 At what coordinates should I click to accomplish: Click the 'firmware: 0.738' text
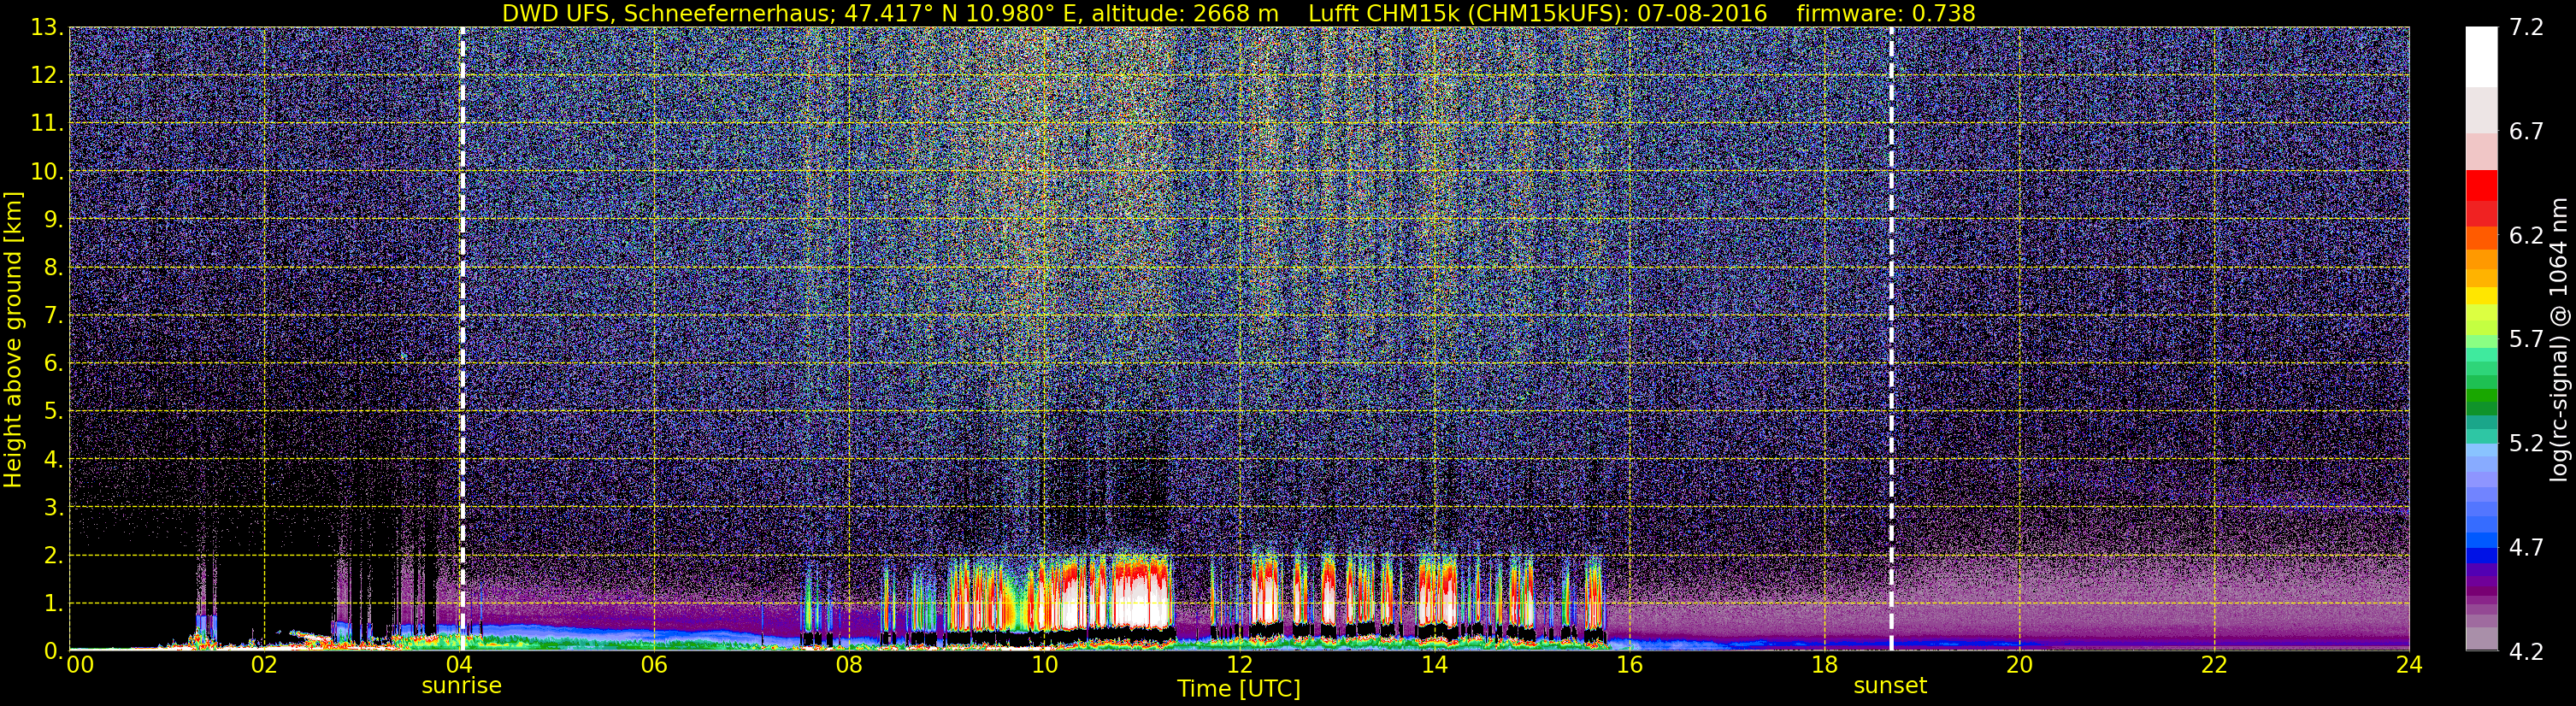1886,13
